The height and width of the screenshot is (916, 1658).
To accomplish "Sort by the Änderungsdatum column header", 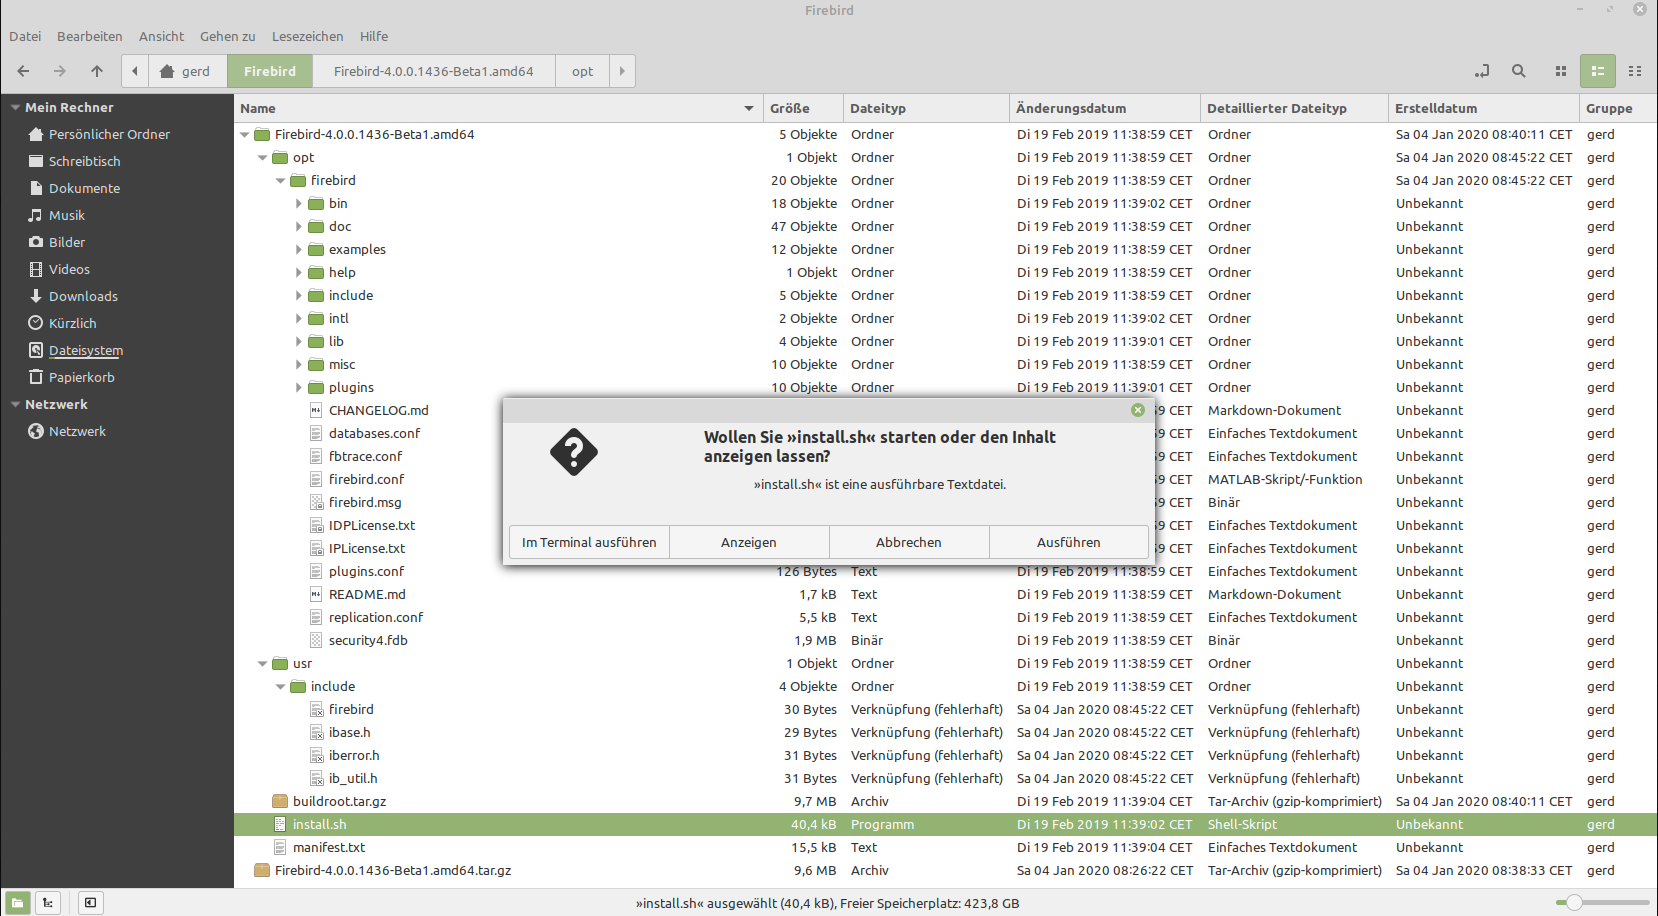I will tap(1071, 108).
